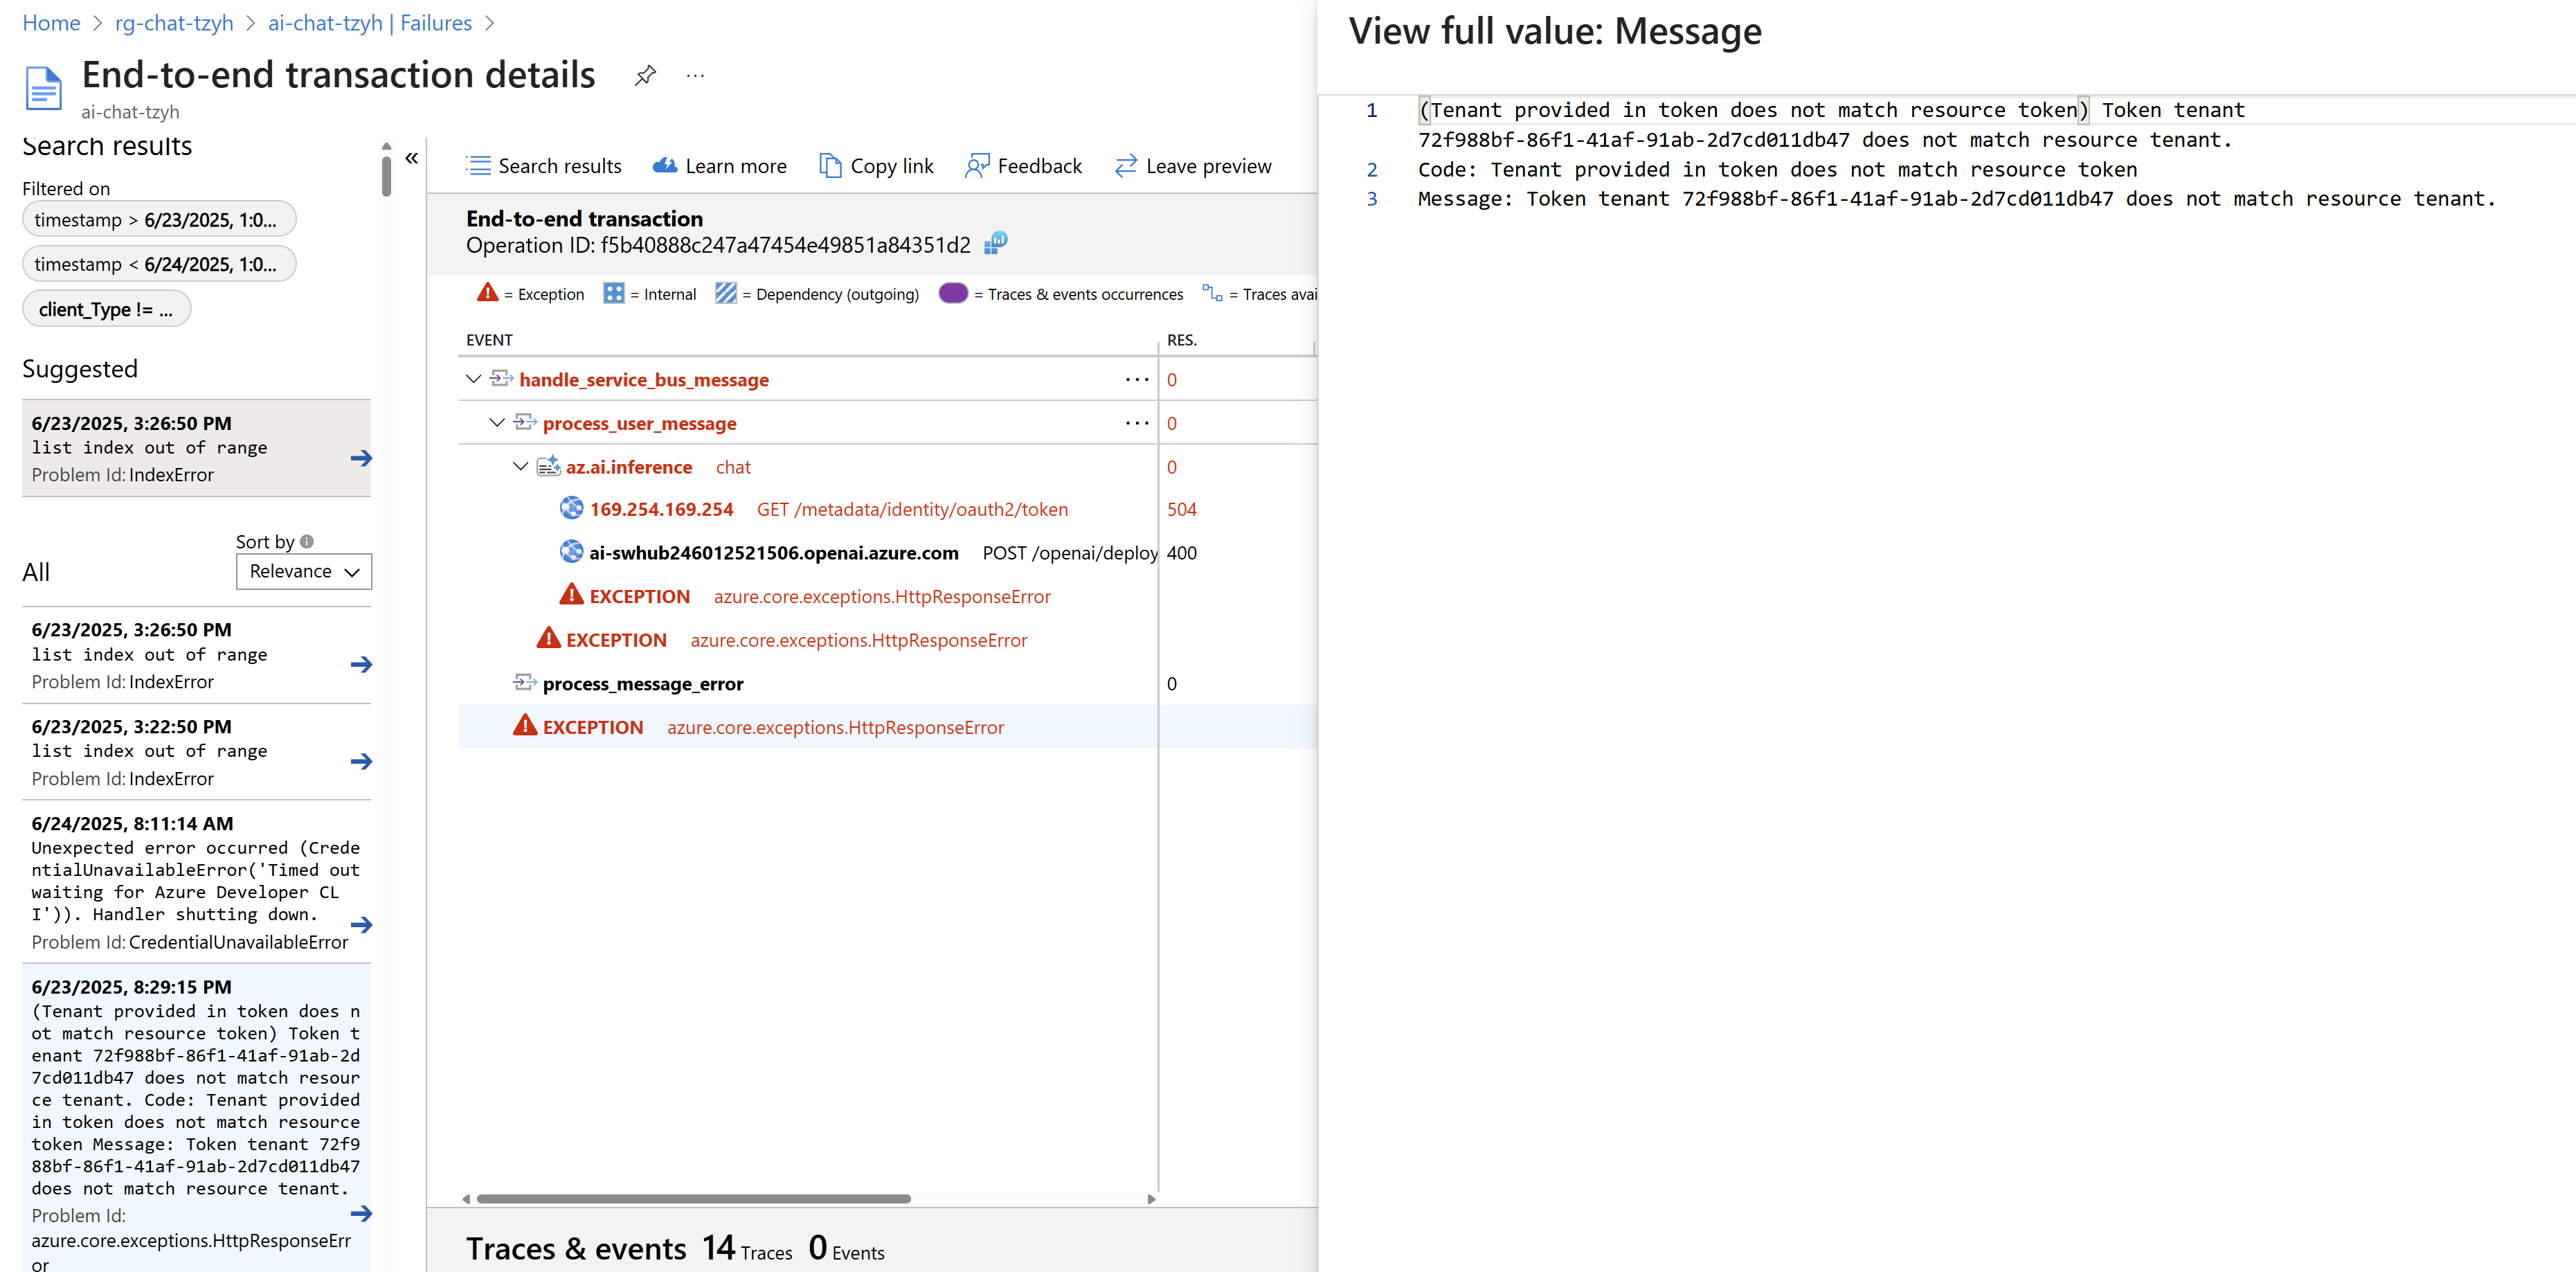Click the more options dots for handle_service_bus_message
The width and height of the screenshot is (2576, 1272).
(x=1136, y=380)
